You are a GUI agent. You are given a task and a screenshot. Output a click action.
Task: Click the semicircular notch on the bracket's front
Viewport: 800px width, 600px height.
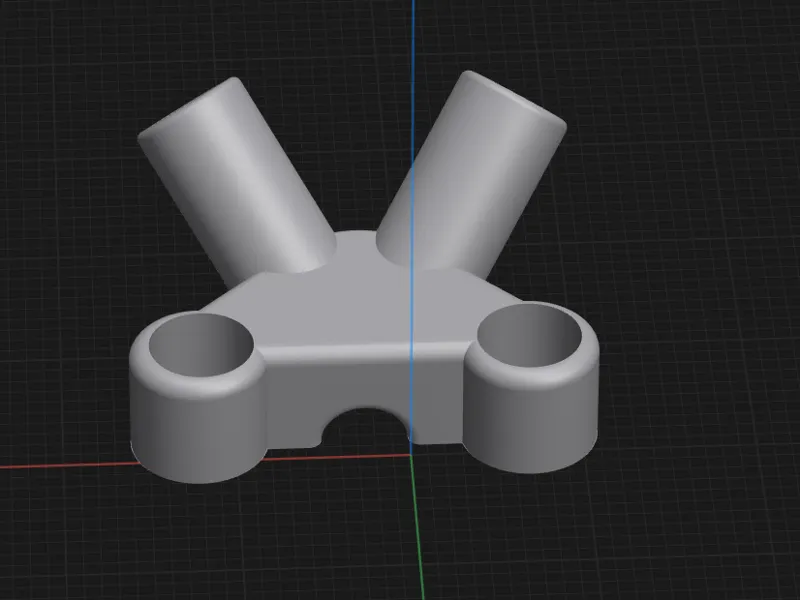coord(365,426)
